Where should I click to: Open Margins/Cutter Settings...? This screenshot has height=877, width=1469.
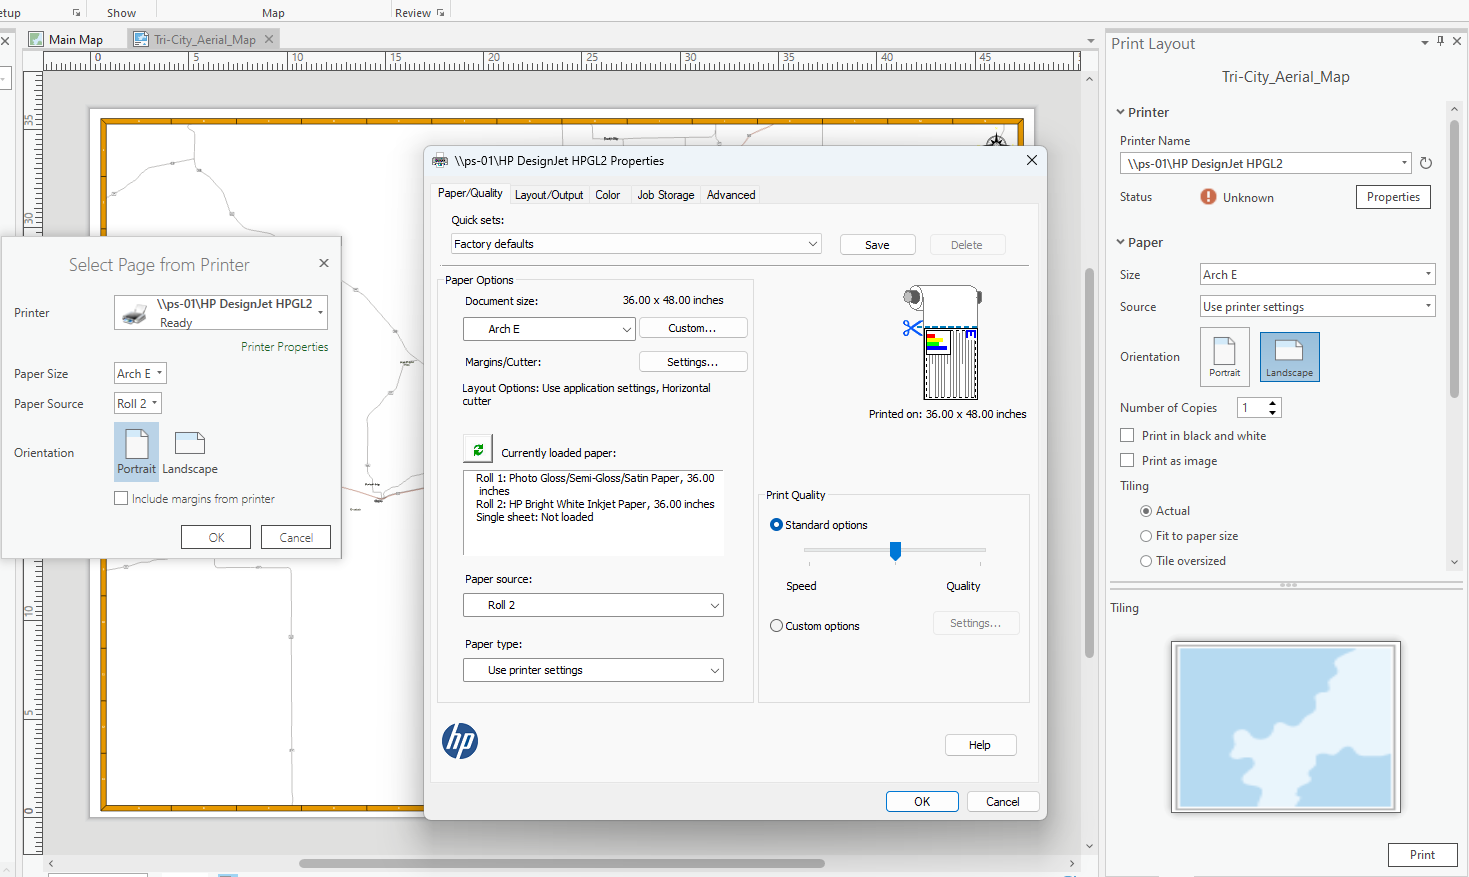(692, 362)
